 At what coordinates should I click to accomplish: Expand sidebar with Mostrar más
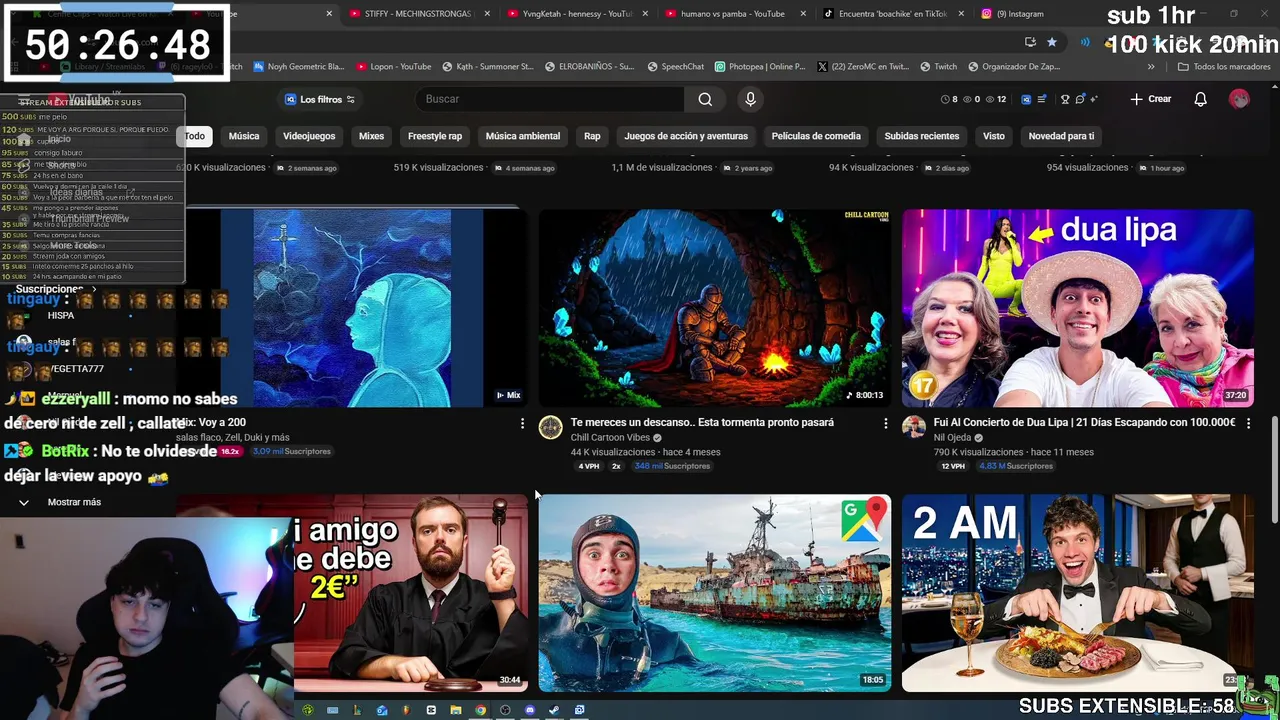(62, 502)
